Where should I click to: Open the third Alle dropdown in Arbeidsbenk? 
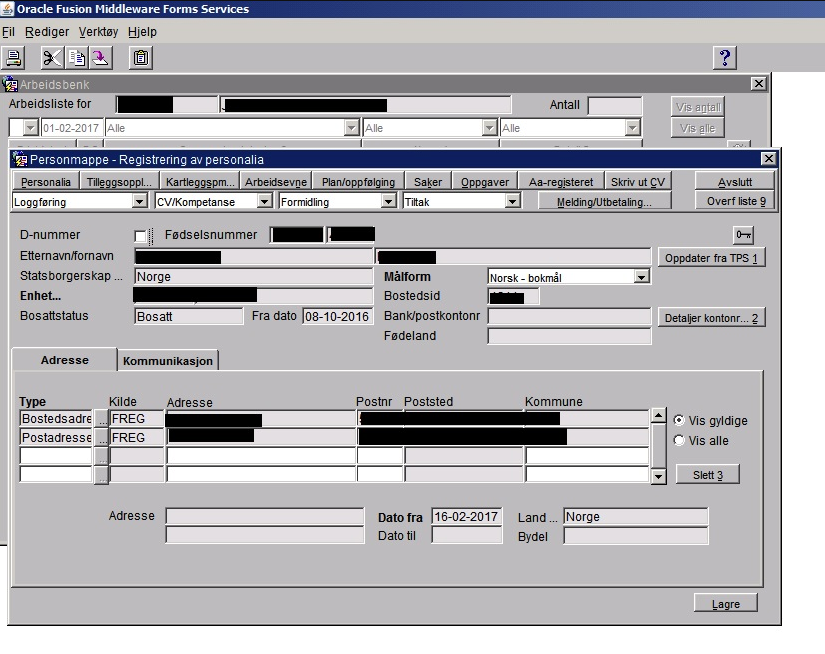[632, 127]
